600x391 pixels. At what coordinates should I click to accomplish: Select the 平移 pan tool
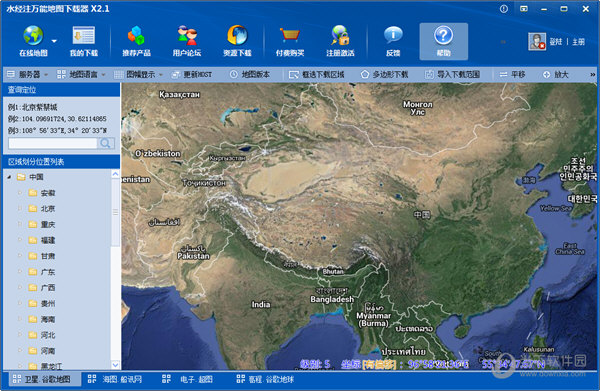tap(512, 75)
